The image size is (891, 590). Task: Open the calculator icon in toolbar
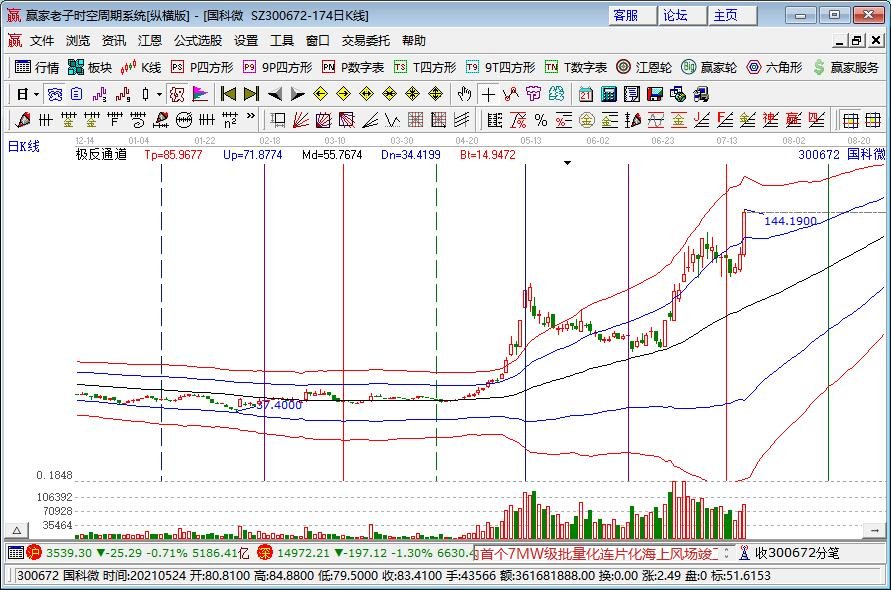(x=609, y=94)
